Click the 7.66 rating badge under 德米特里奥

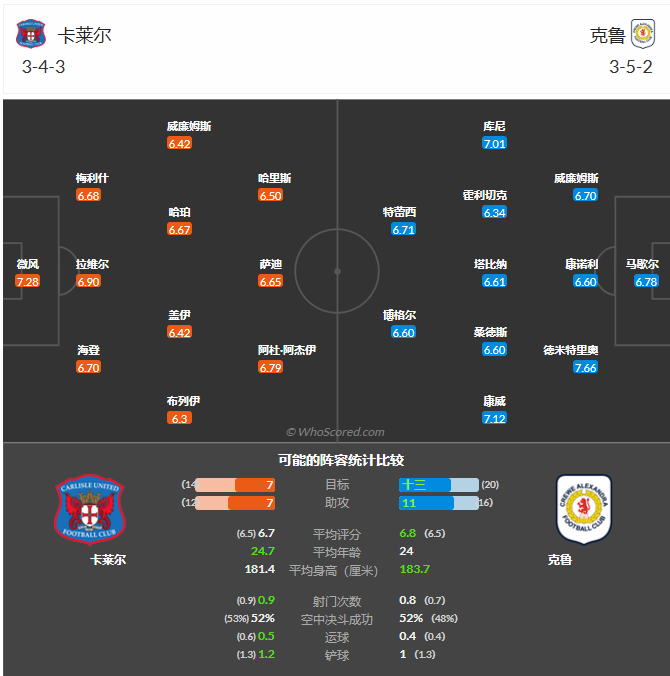point(585,368)
